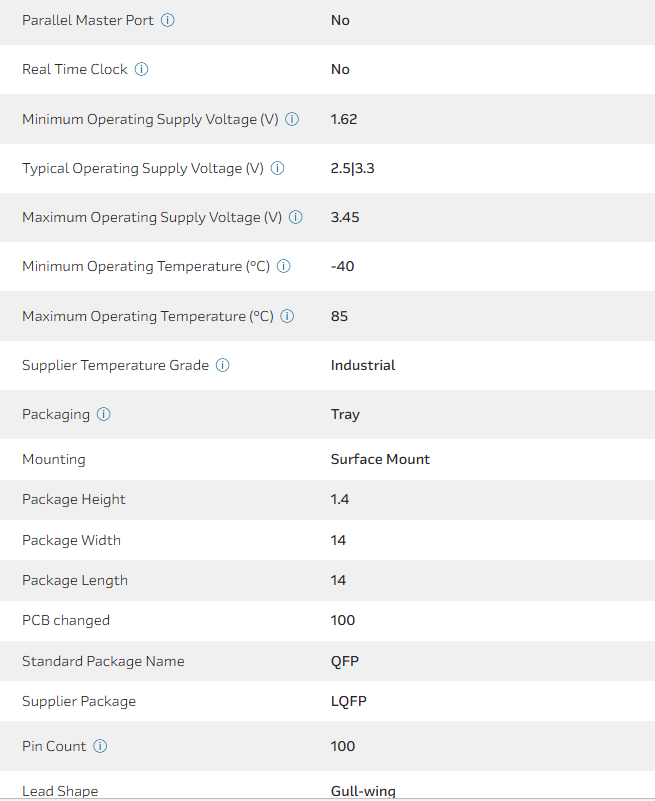Viewport: 655px width, 801px height.
Task: Click the Mounting row label
Action: pyautogui.click(x=54, y=459)
